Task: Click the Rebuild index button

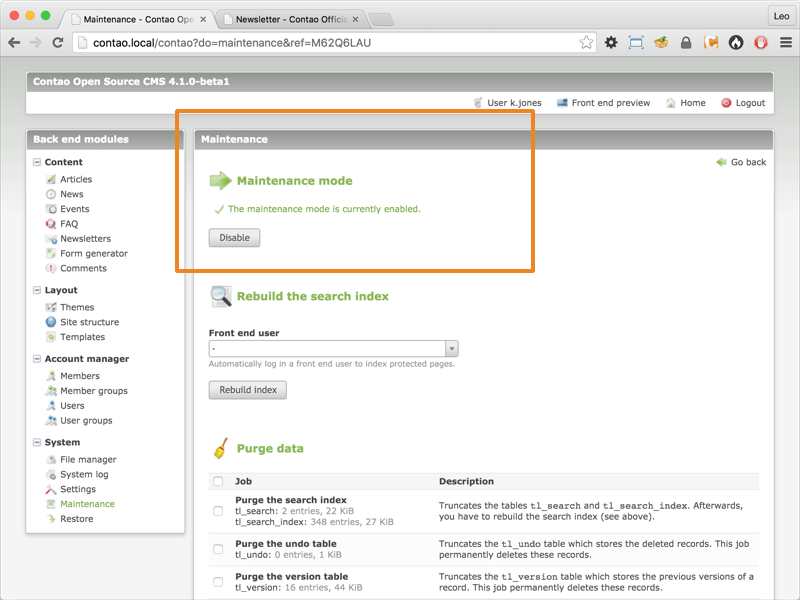Action: 248,390
